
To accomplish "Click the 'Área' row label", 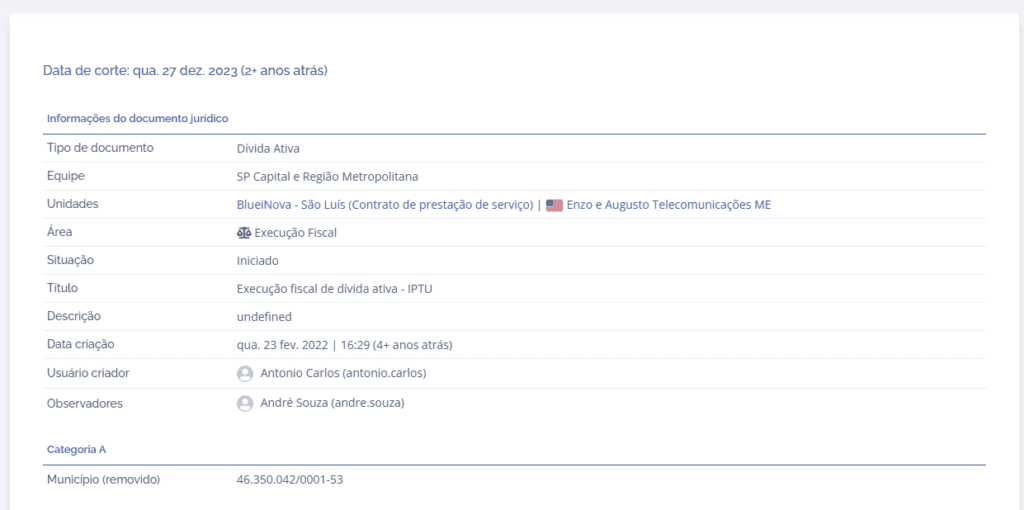I will click(59, 231).
